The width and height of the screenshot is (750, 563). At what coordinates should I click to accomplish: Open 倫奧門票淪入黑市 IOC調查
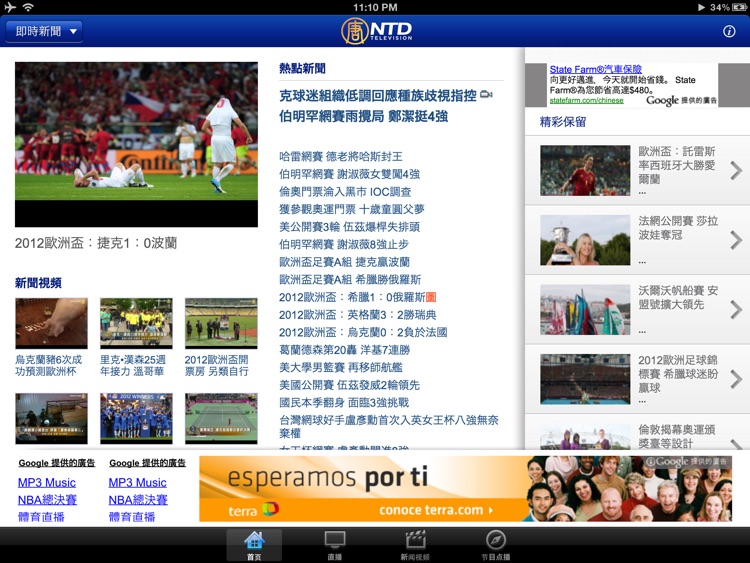click(x=345, y=192)
